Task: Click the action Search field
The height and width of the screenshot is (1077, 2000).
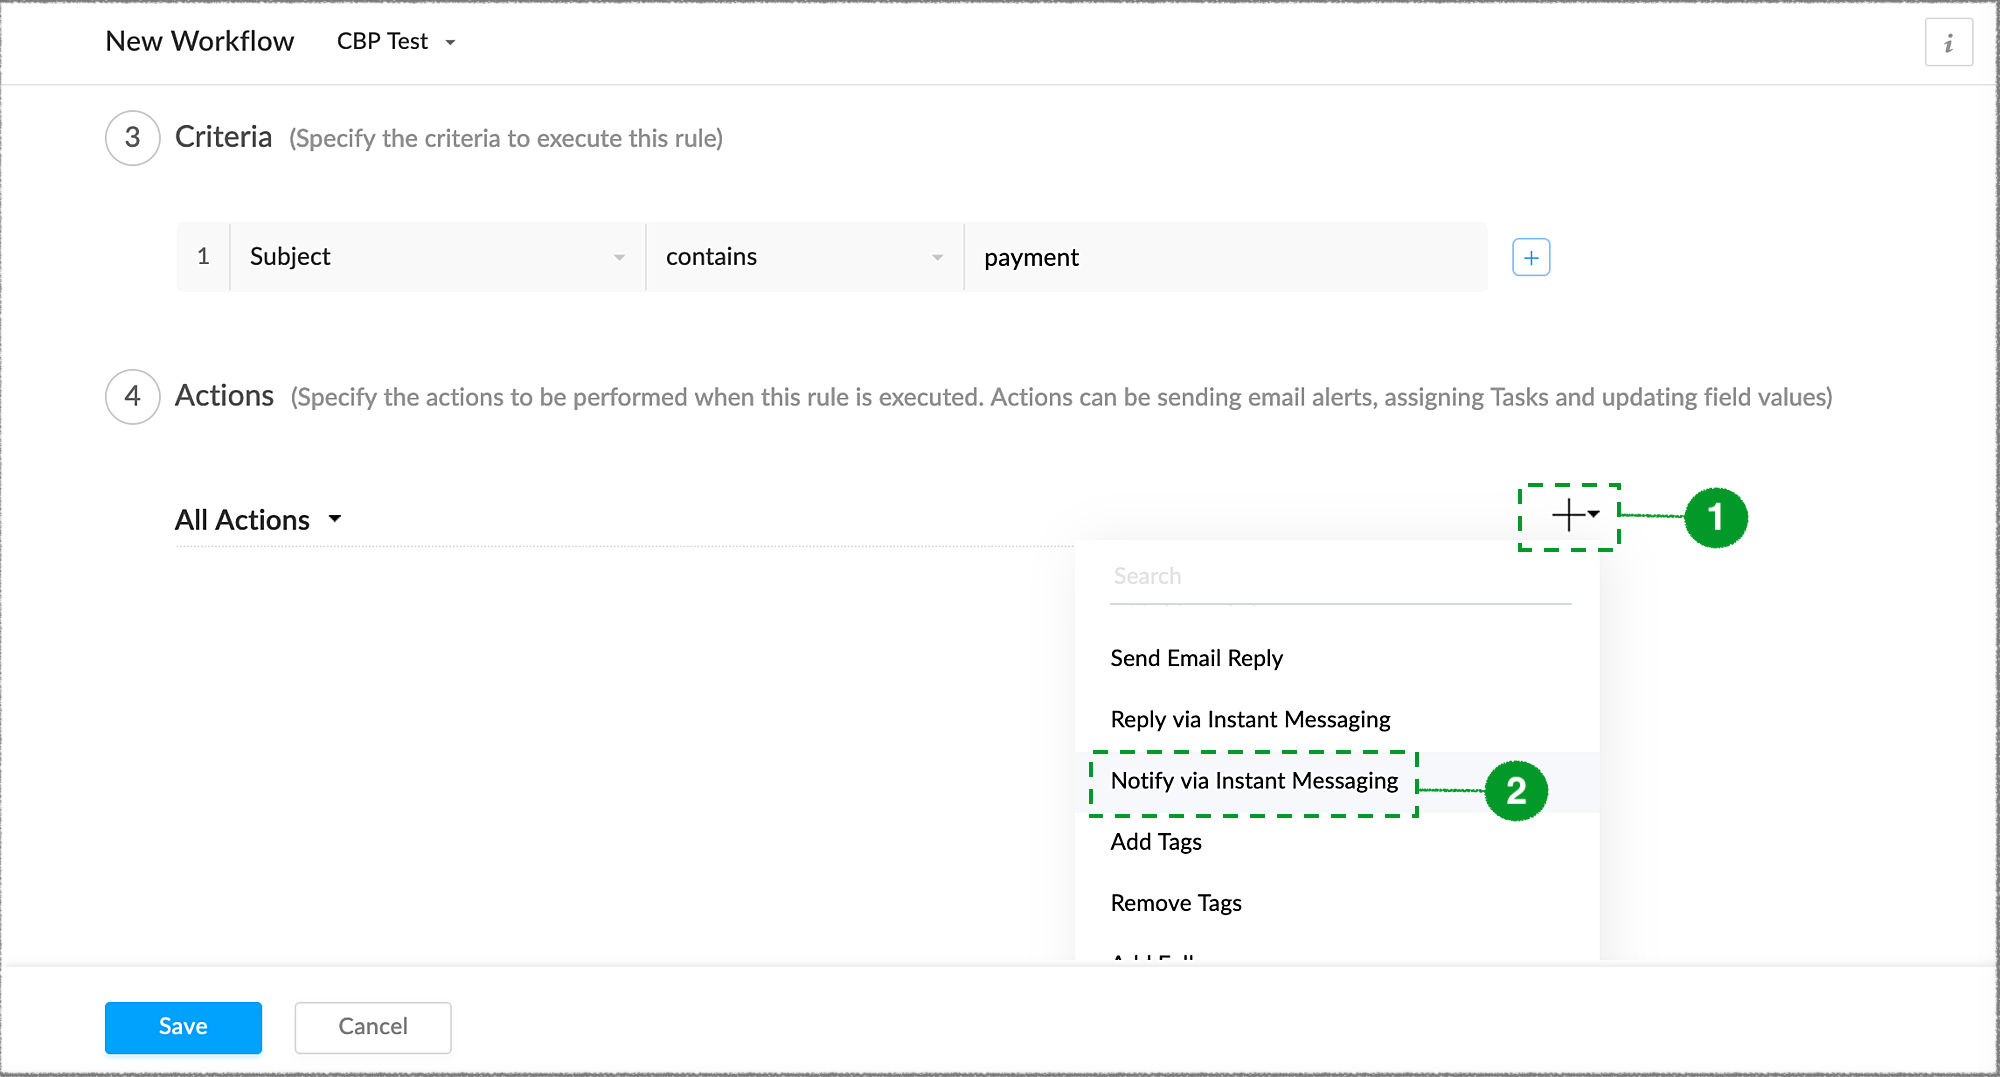Action: (x=1339, y=577)
